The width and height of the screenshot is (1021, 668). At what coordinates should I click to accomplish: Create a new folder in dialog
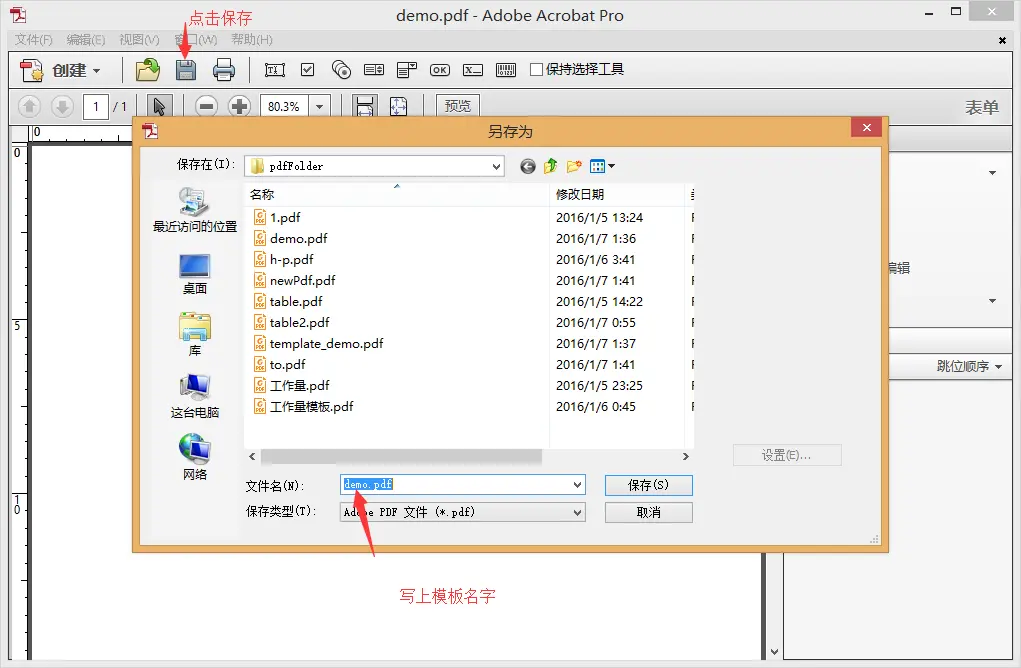point(574,166)
